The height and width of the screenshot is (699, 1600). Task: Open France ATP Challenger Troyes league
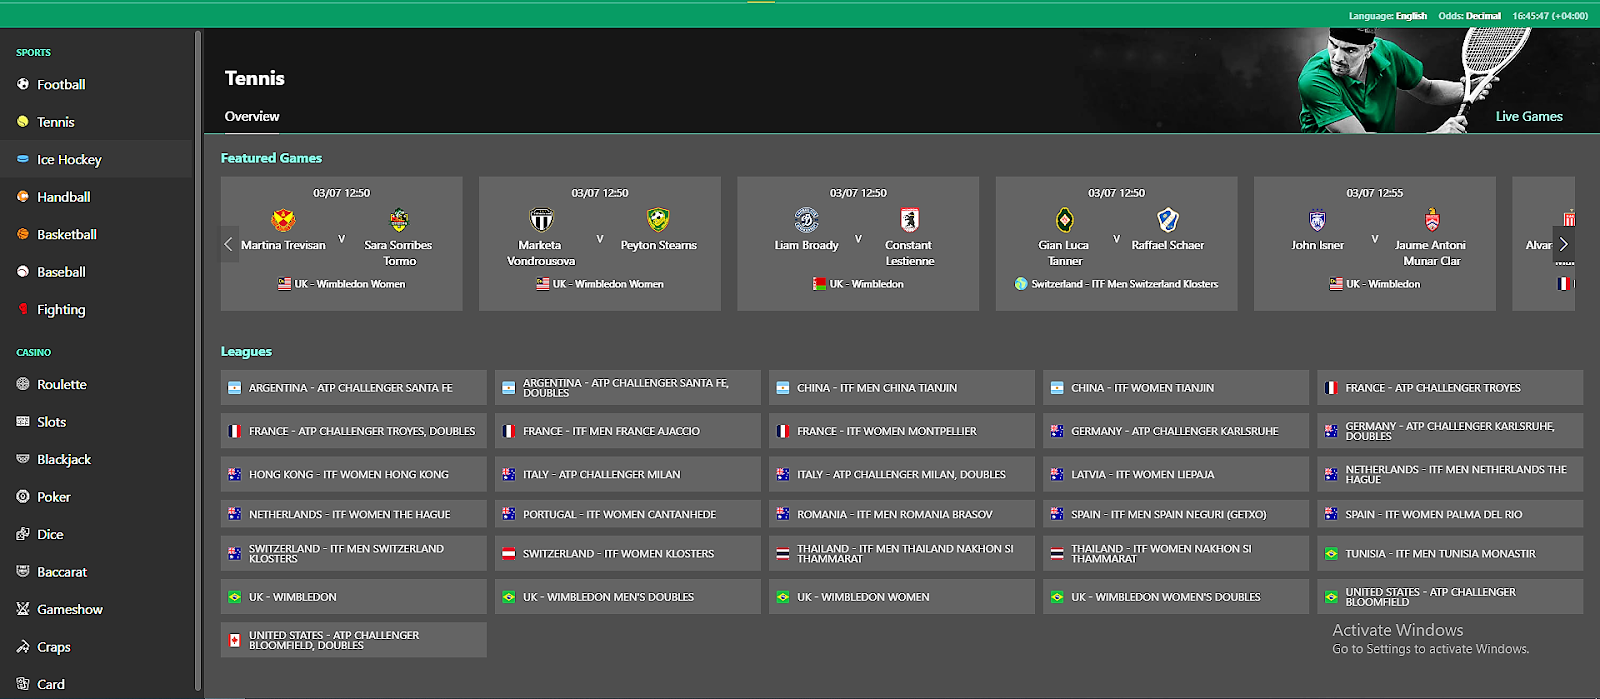pos(1450,388)
